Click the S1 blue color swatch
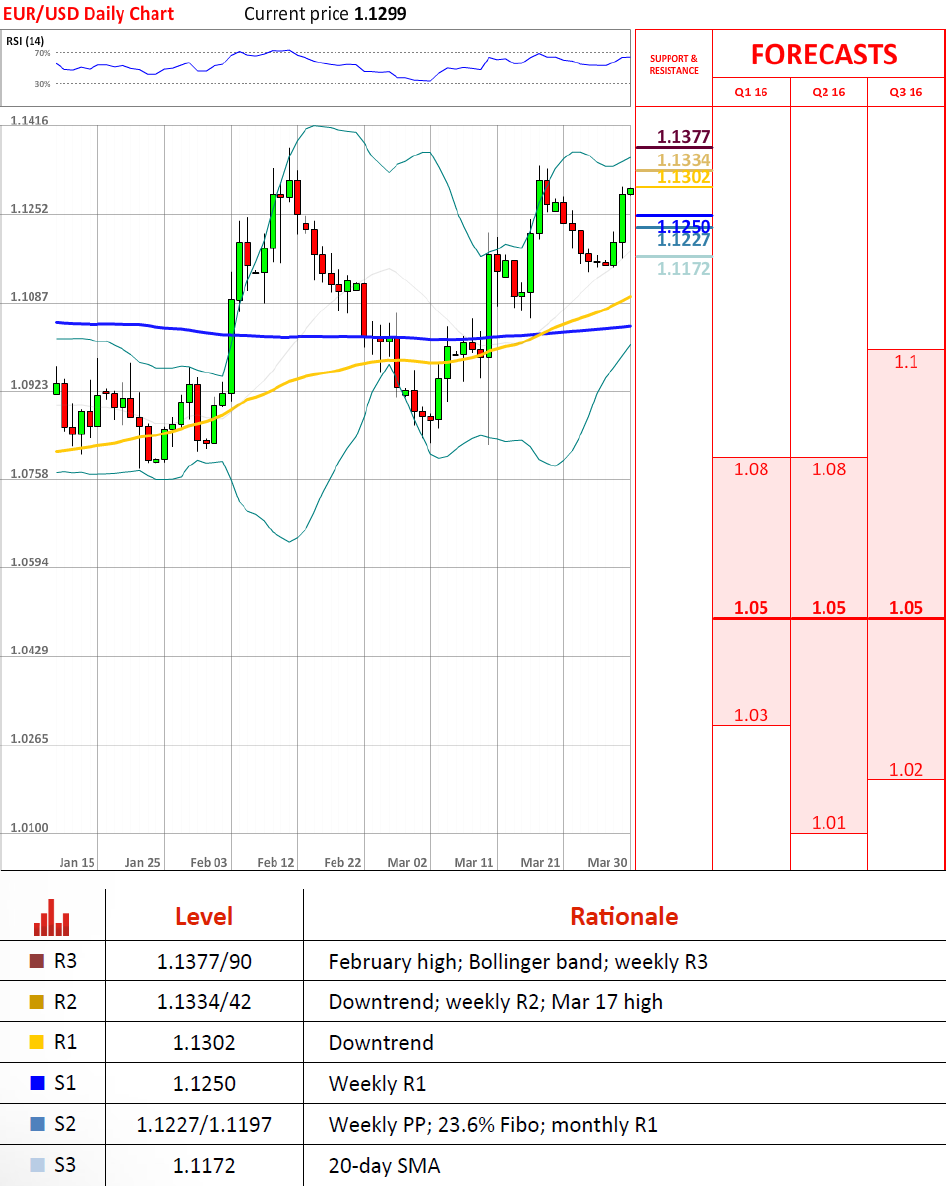The height and width of the screenshot is (1186, 950). (x=36, y=1083)
